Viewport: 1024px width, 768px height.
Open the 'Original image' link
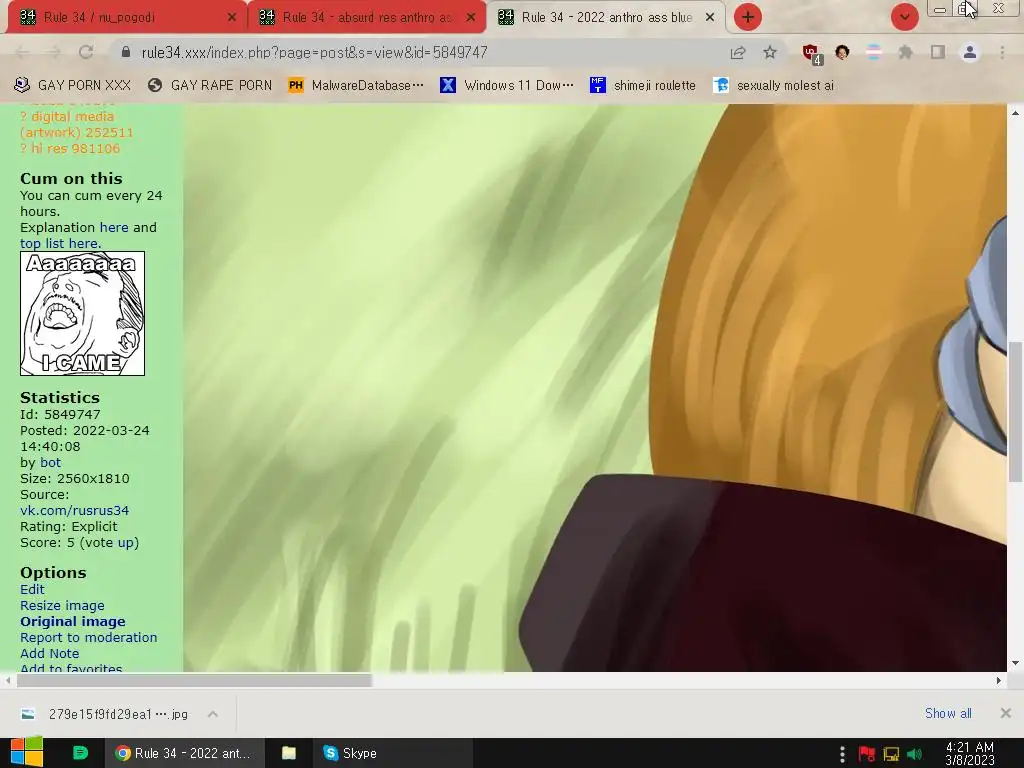pyautogui.click(x=72, y=622)
